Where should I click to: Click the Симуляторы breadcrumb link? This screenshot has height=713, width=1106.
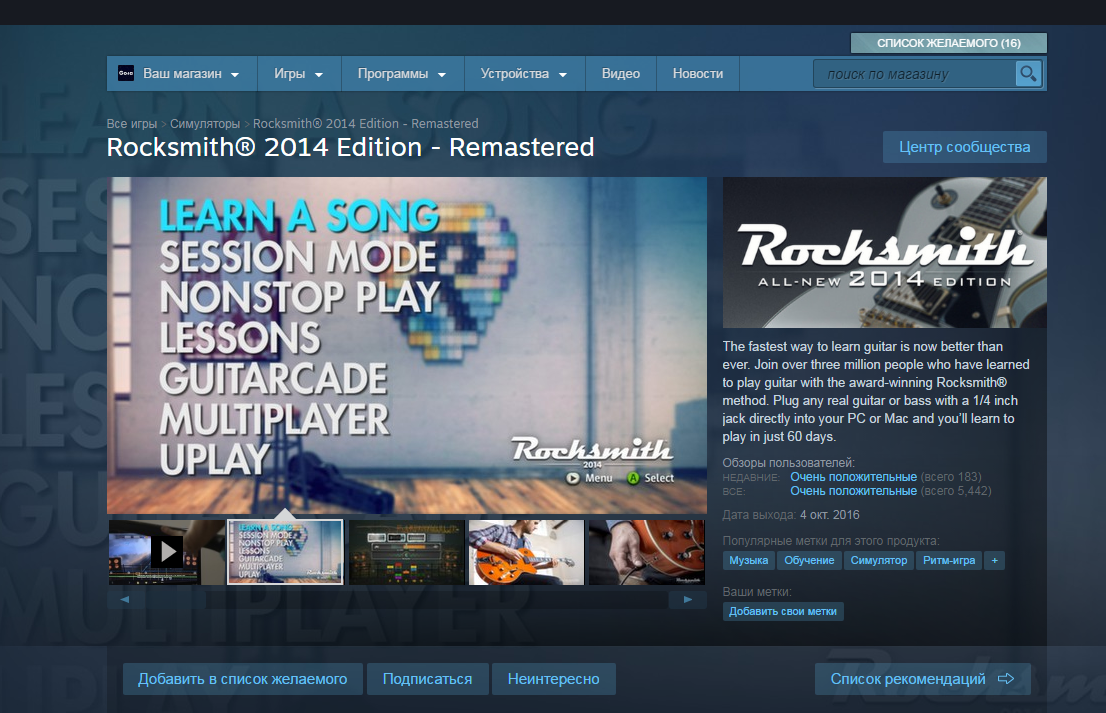pyautogui.click(x=205, y=123)
